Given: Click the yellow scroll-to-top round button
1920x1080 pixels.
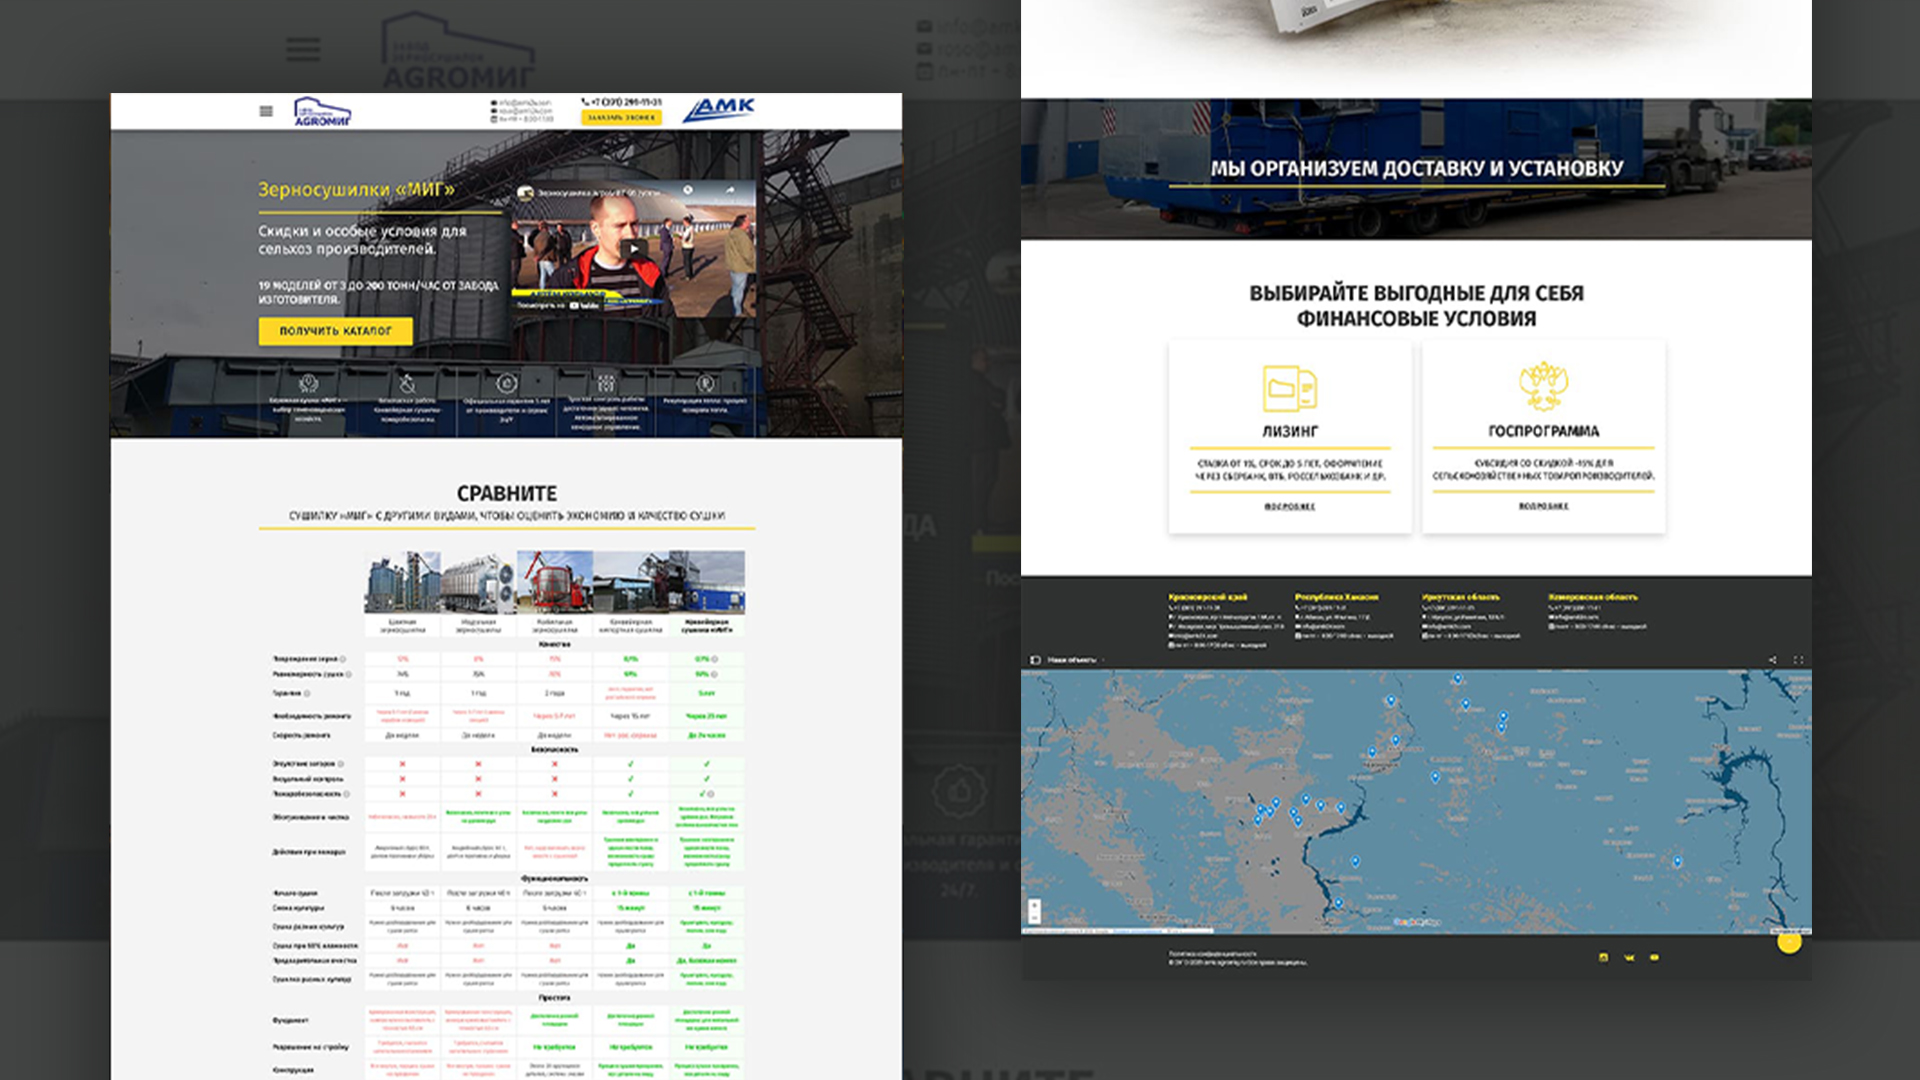Looking at the screenshot, I should (x=1789, y=941).
